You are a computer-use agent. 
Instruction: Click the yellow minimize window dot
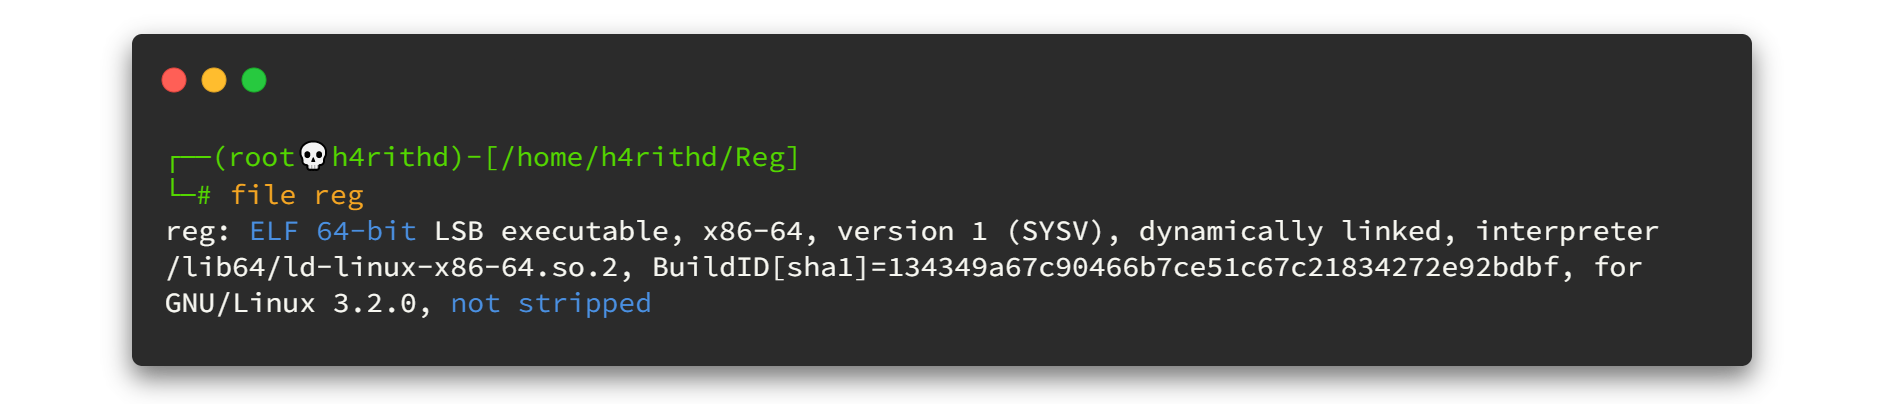pyautogui.click(x=214, y=80)
